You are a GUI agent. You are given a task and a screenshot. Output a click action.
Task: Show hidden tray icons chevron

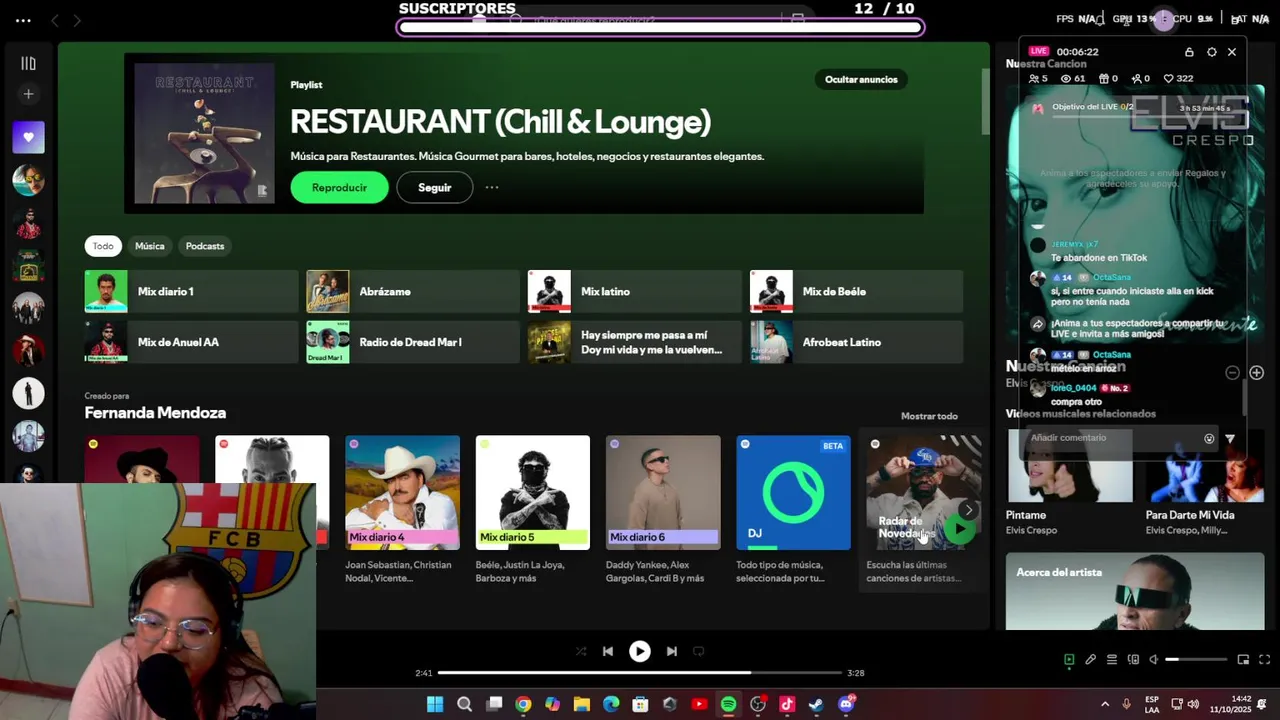pyautogui.click(x=1105, y=704)
